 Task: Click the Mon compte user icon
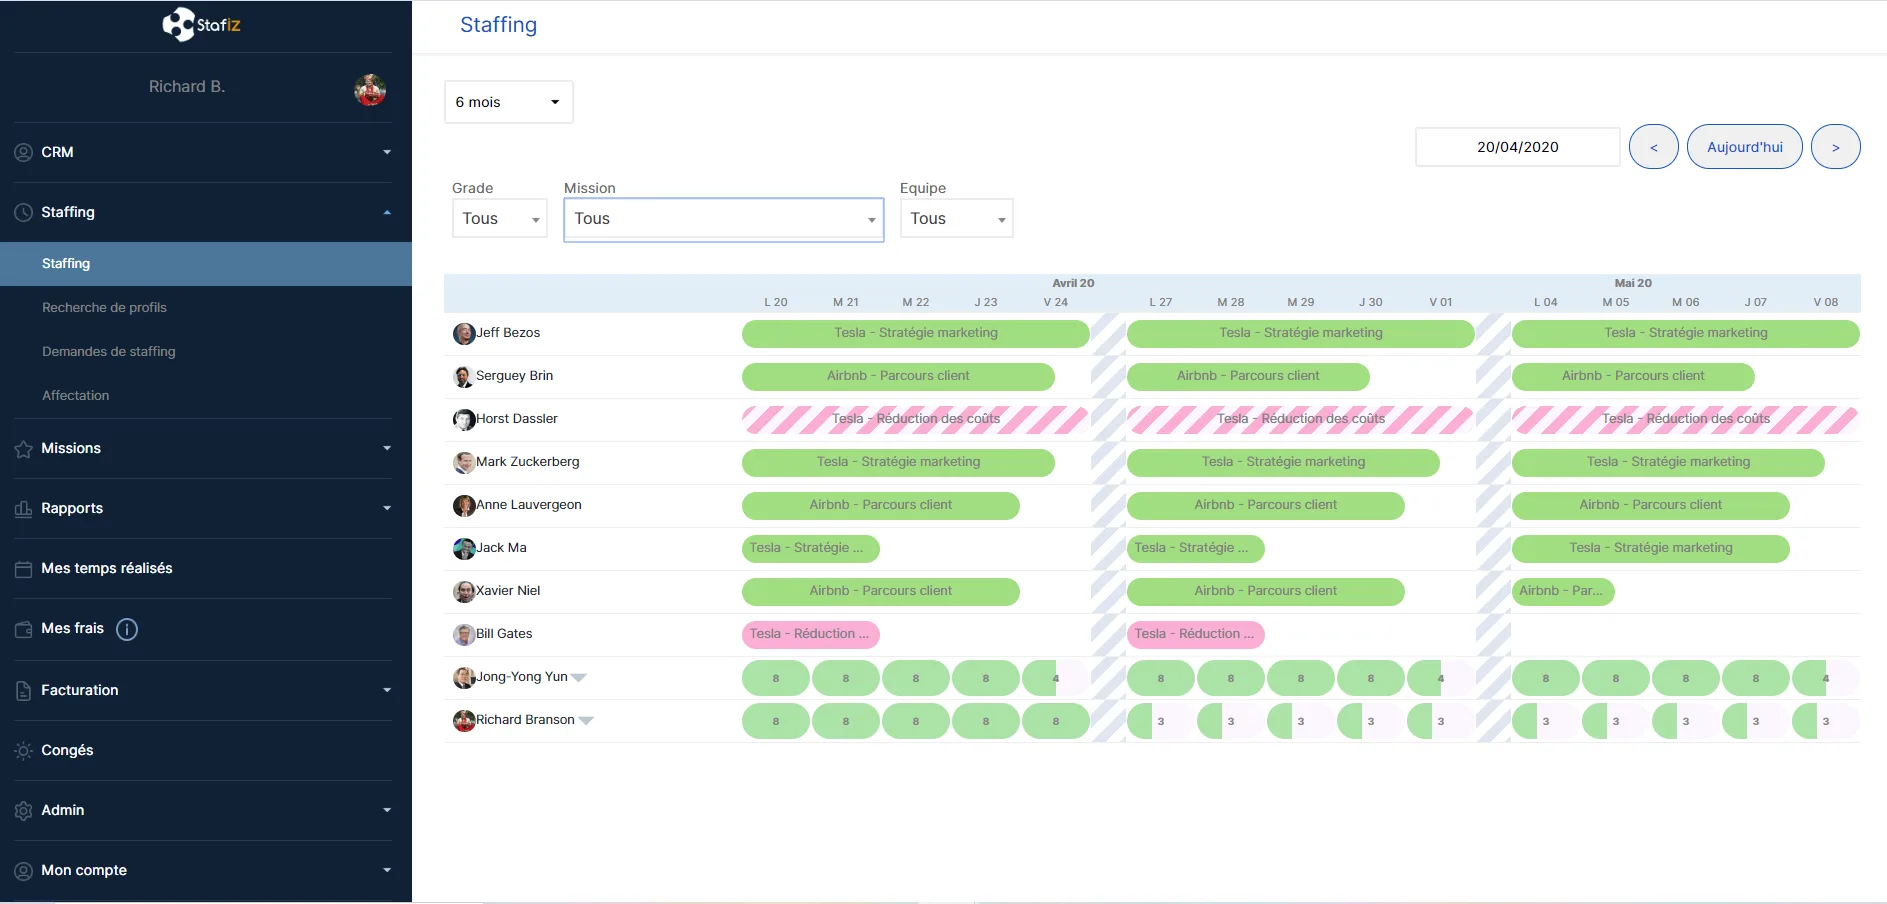24,871
